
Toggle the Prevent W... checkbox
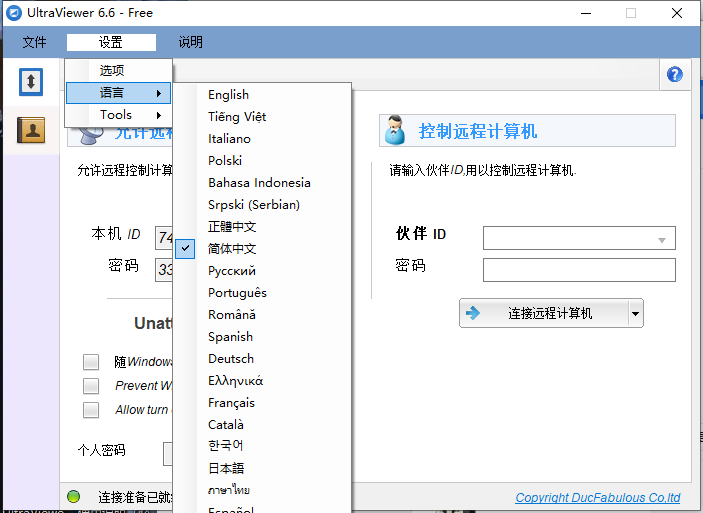click(91, 386)
